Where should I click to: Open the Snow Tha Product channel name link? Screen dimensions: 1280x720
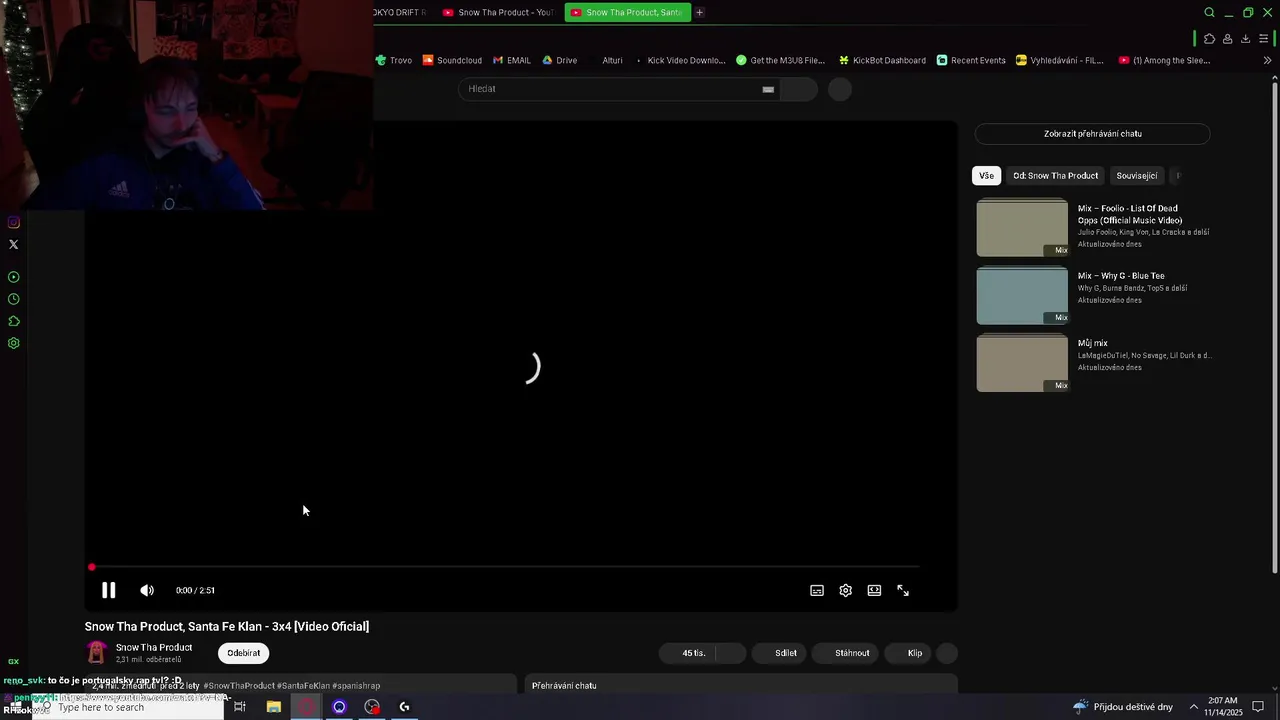[x=154, y=647]
